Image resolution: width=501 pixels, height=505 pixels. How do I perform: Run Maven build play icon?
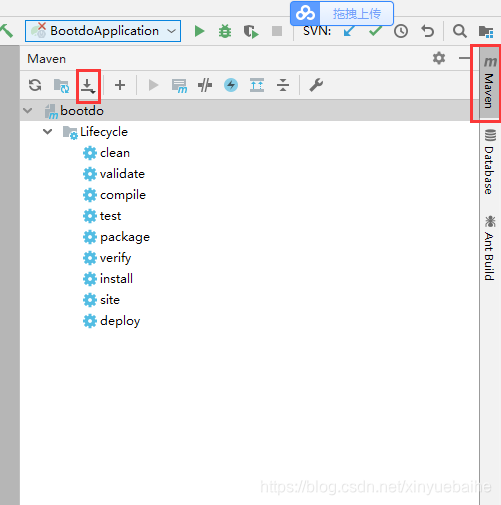(153, 85)
